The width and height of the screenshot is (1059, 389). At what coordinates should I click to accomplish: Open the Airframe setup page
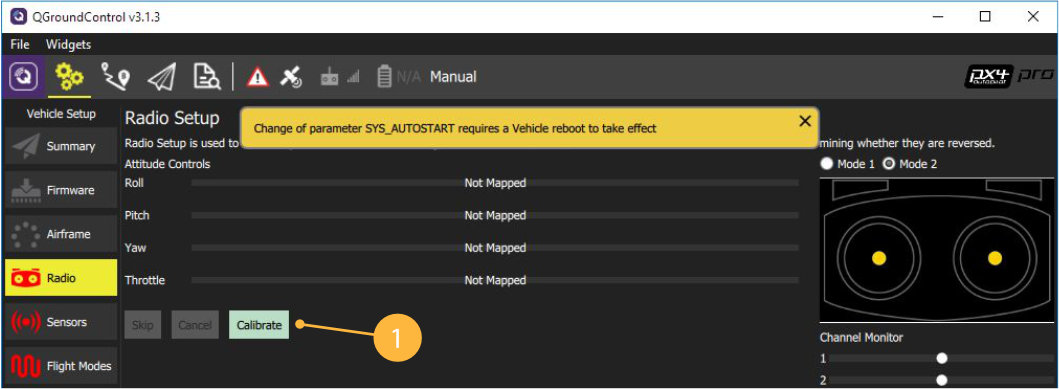click(x=61, y=234)
